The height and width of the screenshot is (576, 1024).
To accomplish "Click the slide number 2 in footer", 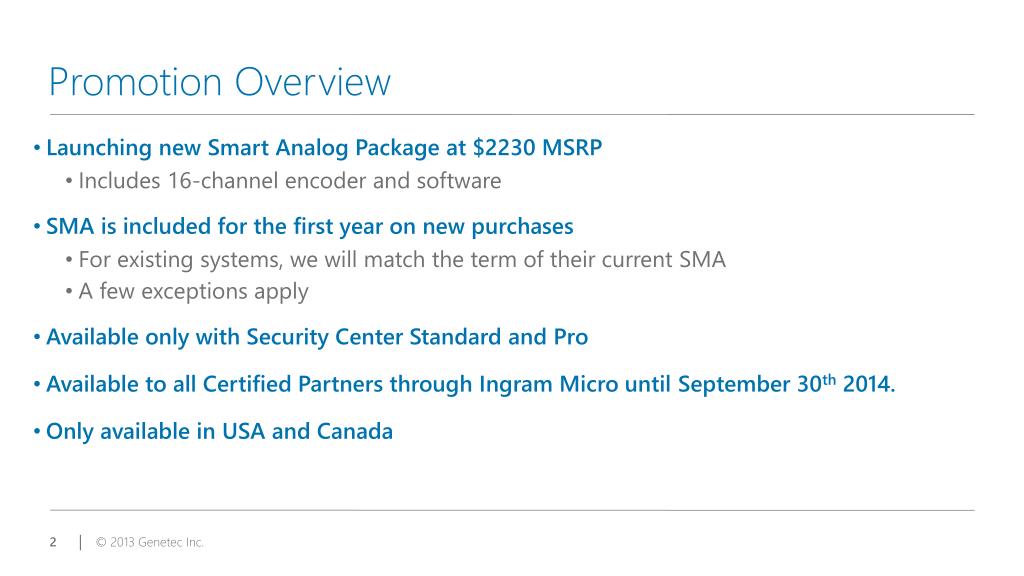I will click(x=53, y=542).
